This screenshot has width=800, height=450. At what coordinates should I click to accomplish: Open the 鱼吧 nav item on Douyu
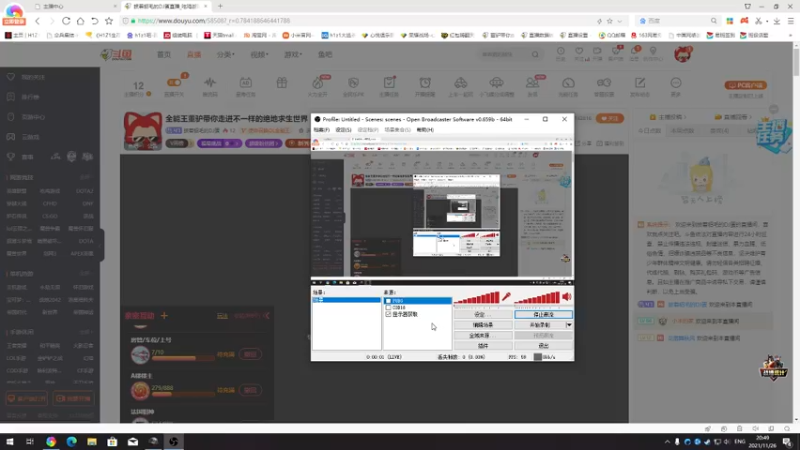325,55
